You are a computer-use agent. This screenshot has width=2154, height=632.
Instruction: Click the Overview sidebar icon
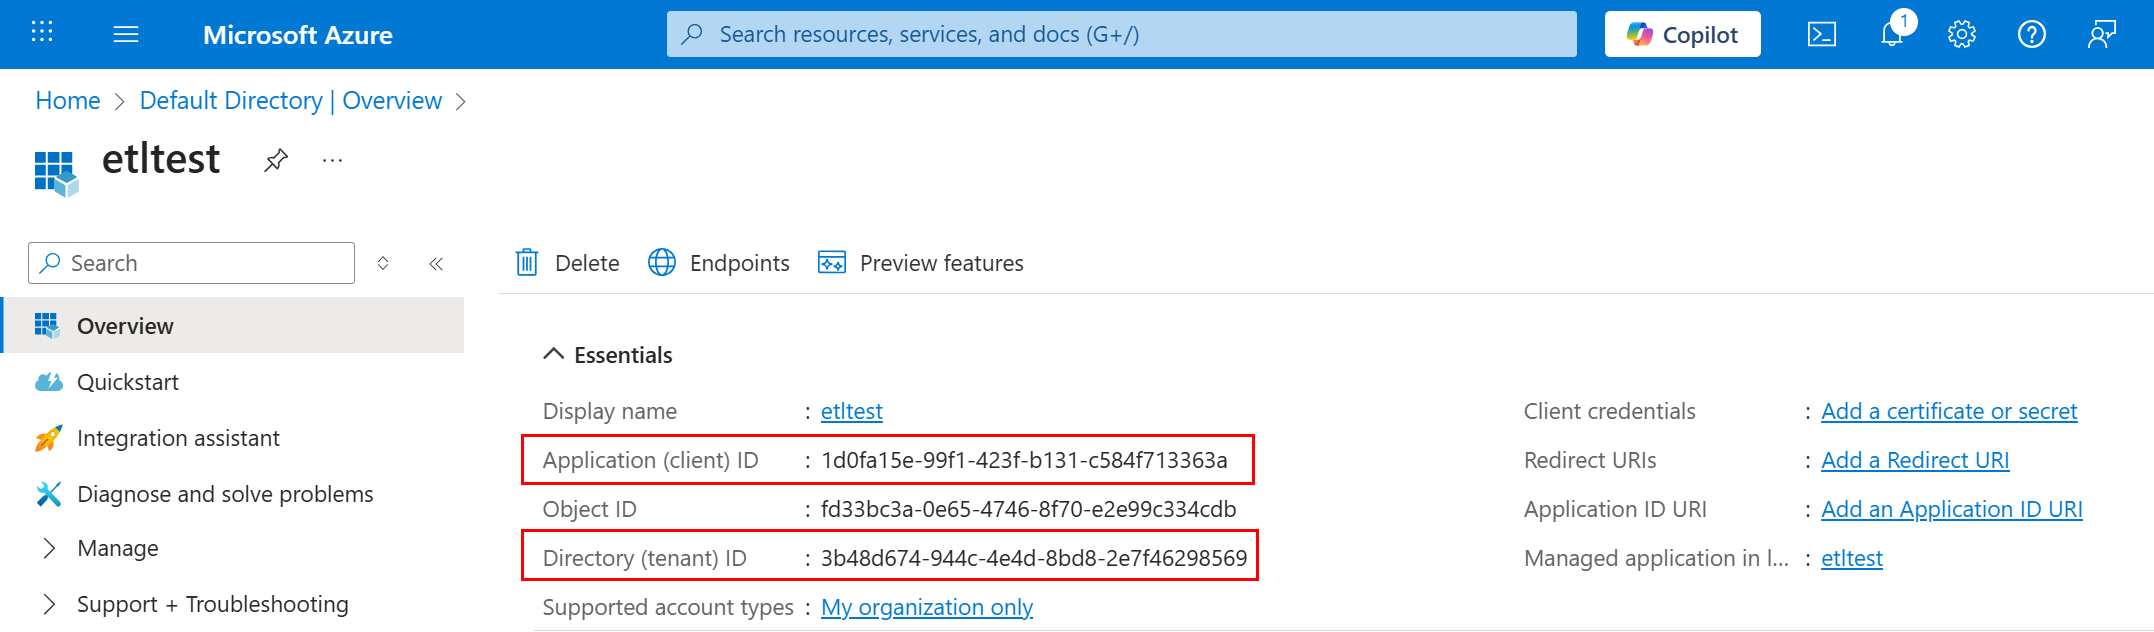coord(47,325)
